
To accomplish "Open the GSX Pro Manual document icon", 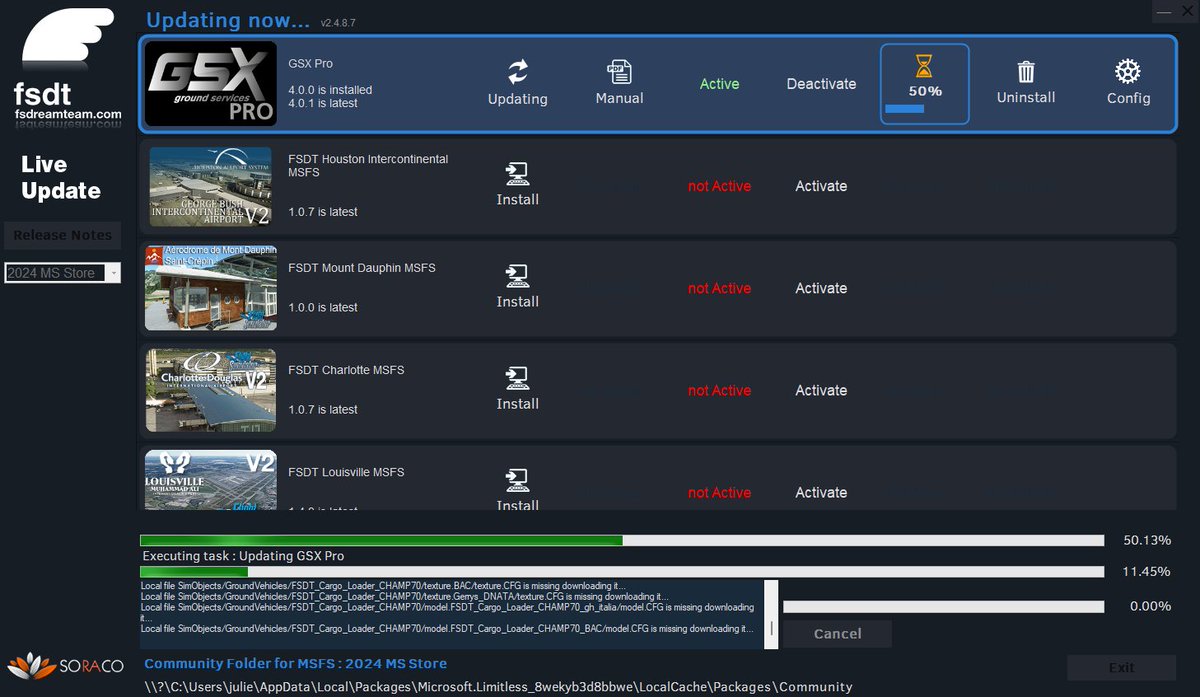I will [x=619, y=72].
